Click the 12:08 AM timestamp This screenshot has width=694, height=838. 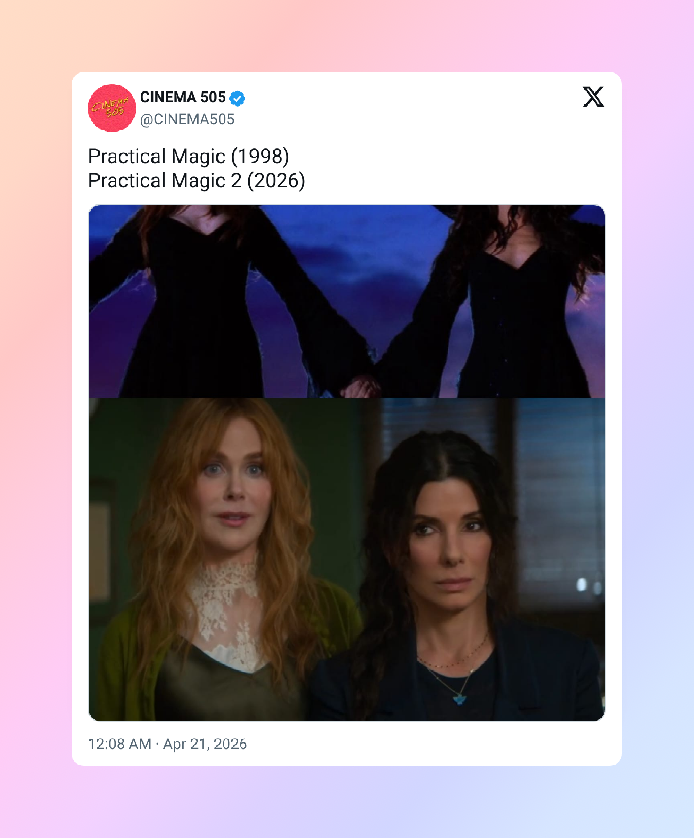pos(119,744)
